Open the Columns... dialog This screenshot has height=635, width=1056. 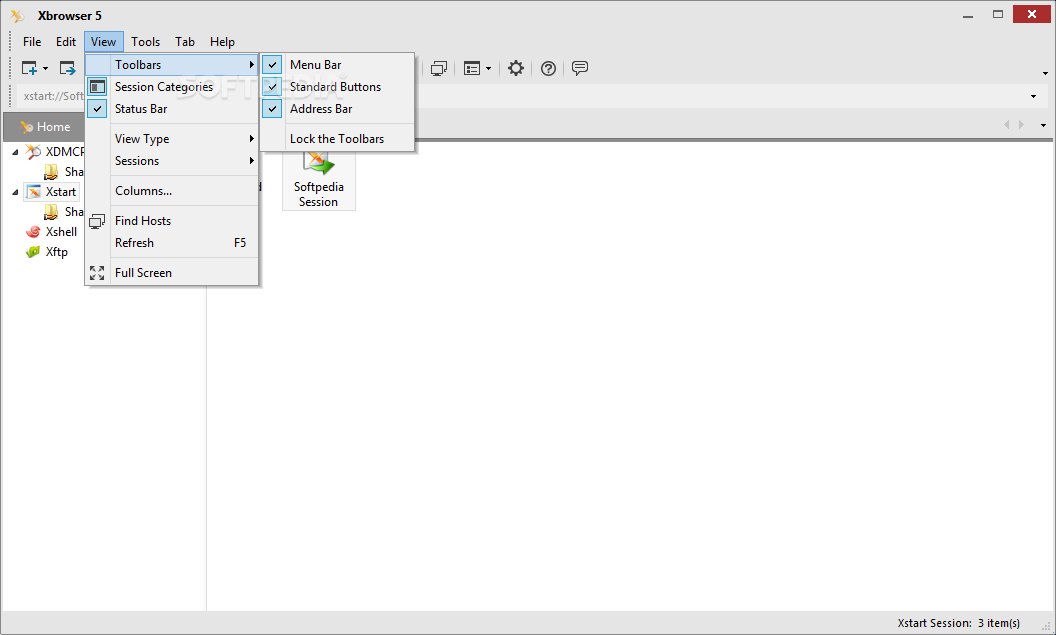tap(172, 191)
